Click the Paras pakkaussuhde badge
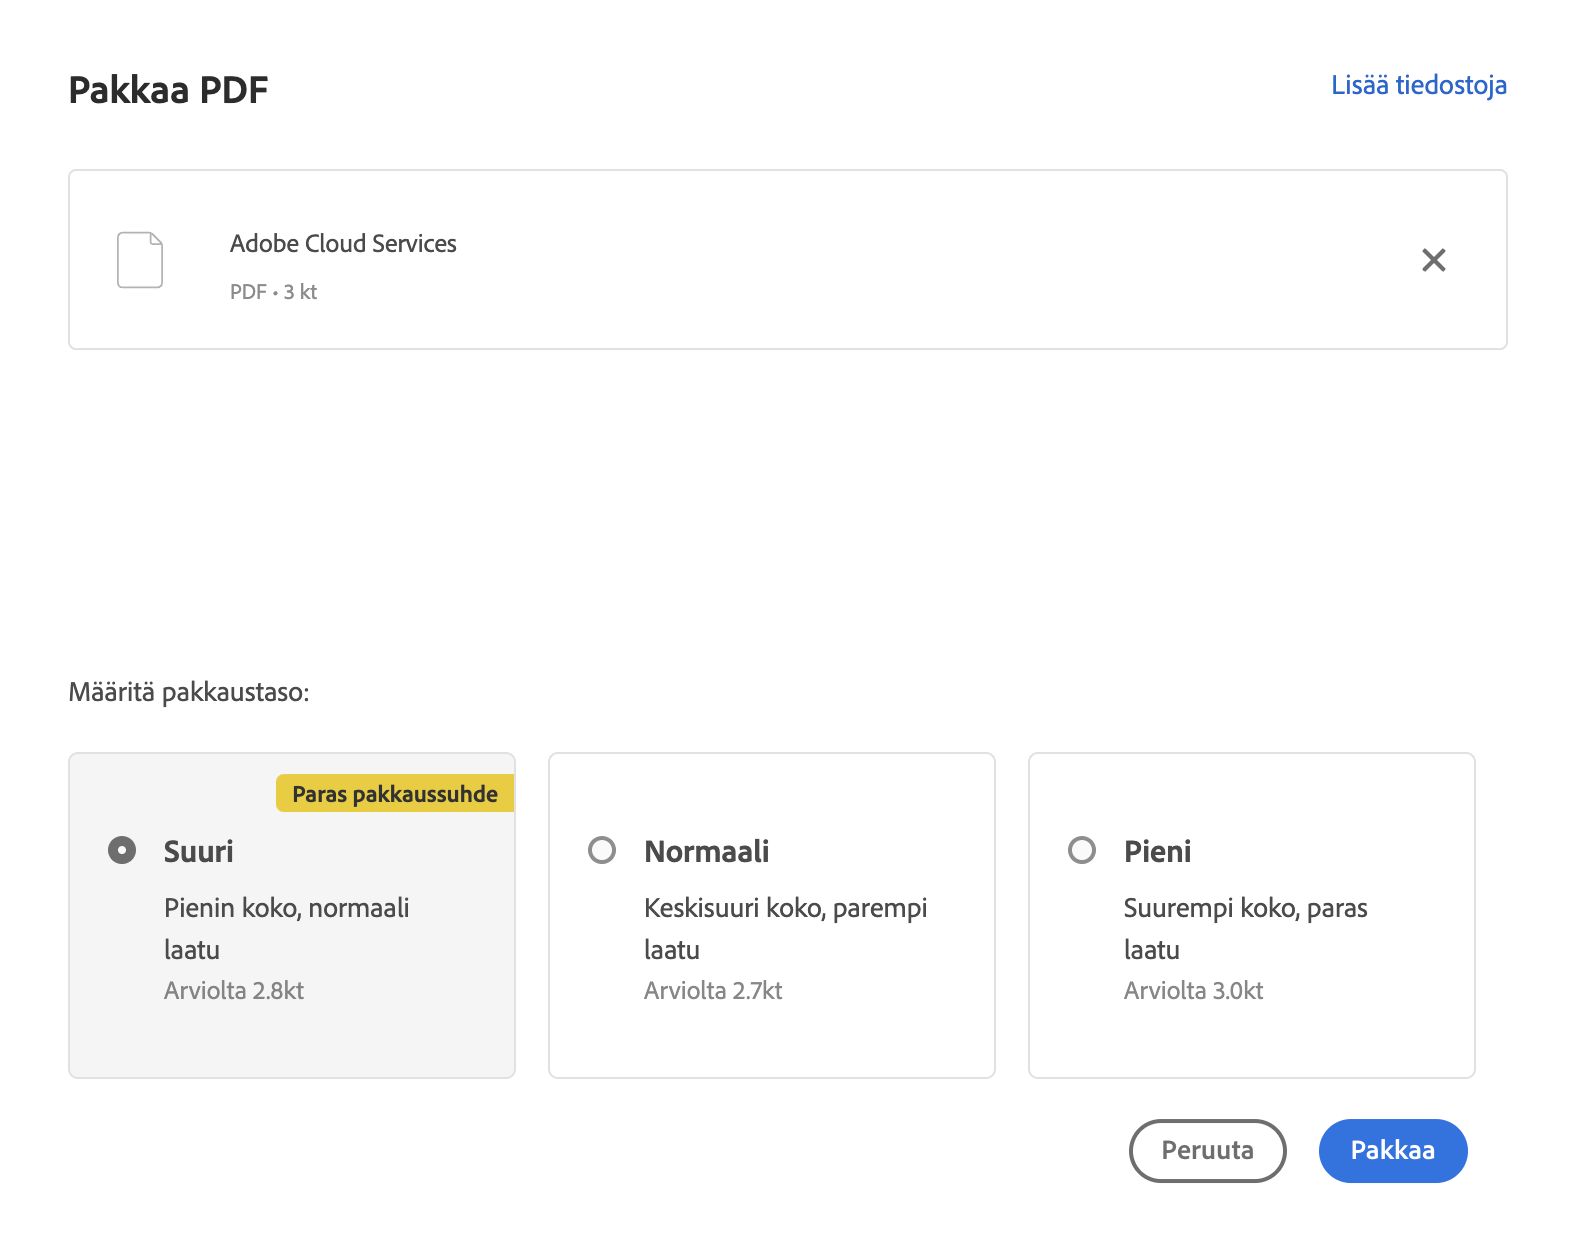 [395, 794]
